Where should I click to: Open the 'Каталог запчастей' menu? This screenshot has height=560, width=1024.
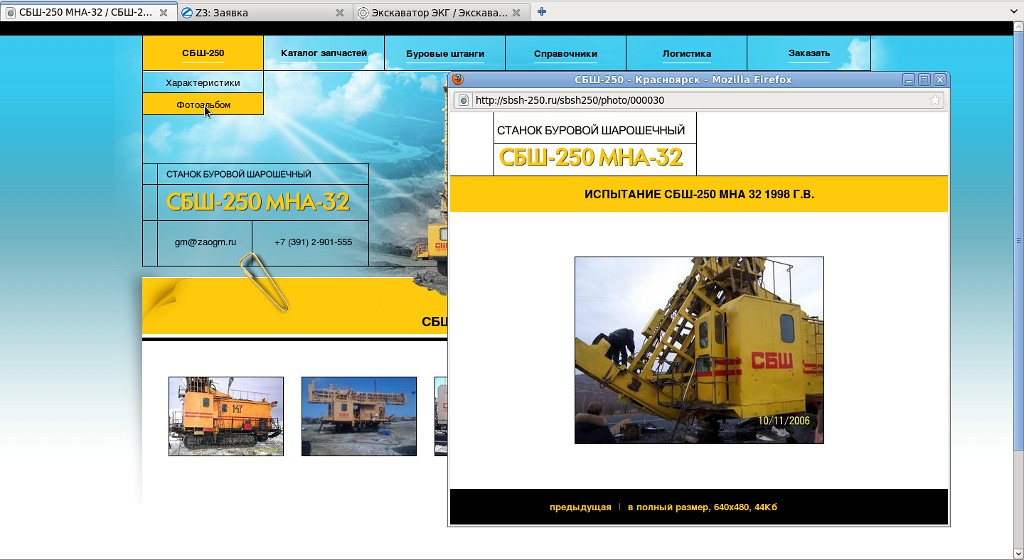coord(323,53)
